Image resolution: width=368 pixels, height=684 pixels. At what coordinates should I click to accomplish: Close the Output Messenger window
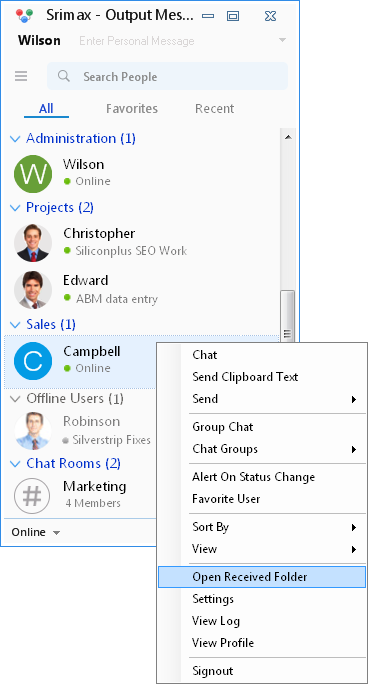pos(270,16)
